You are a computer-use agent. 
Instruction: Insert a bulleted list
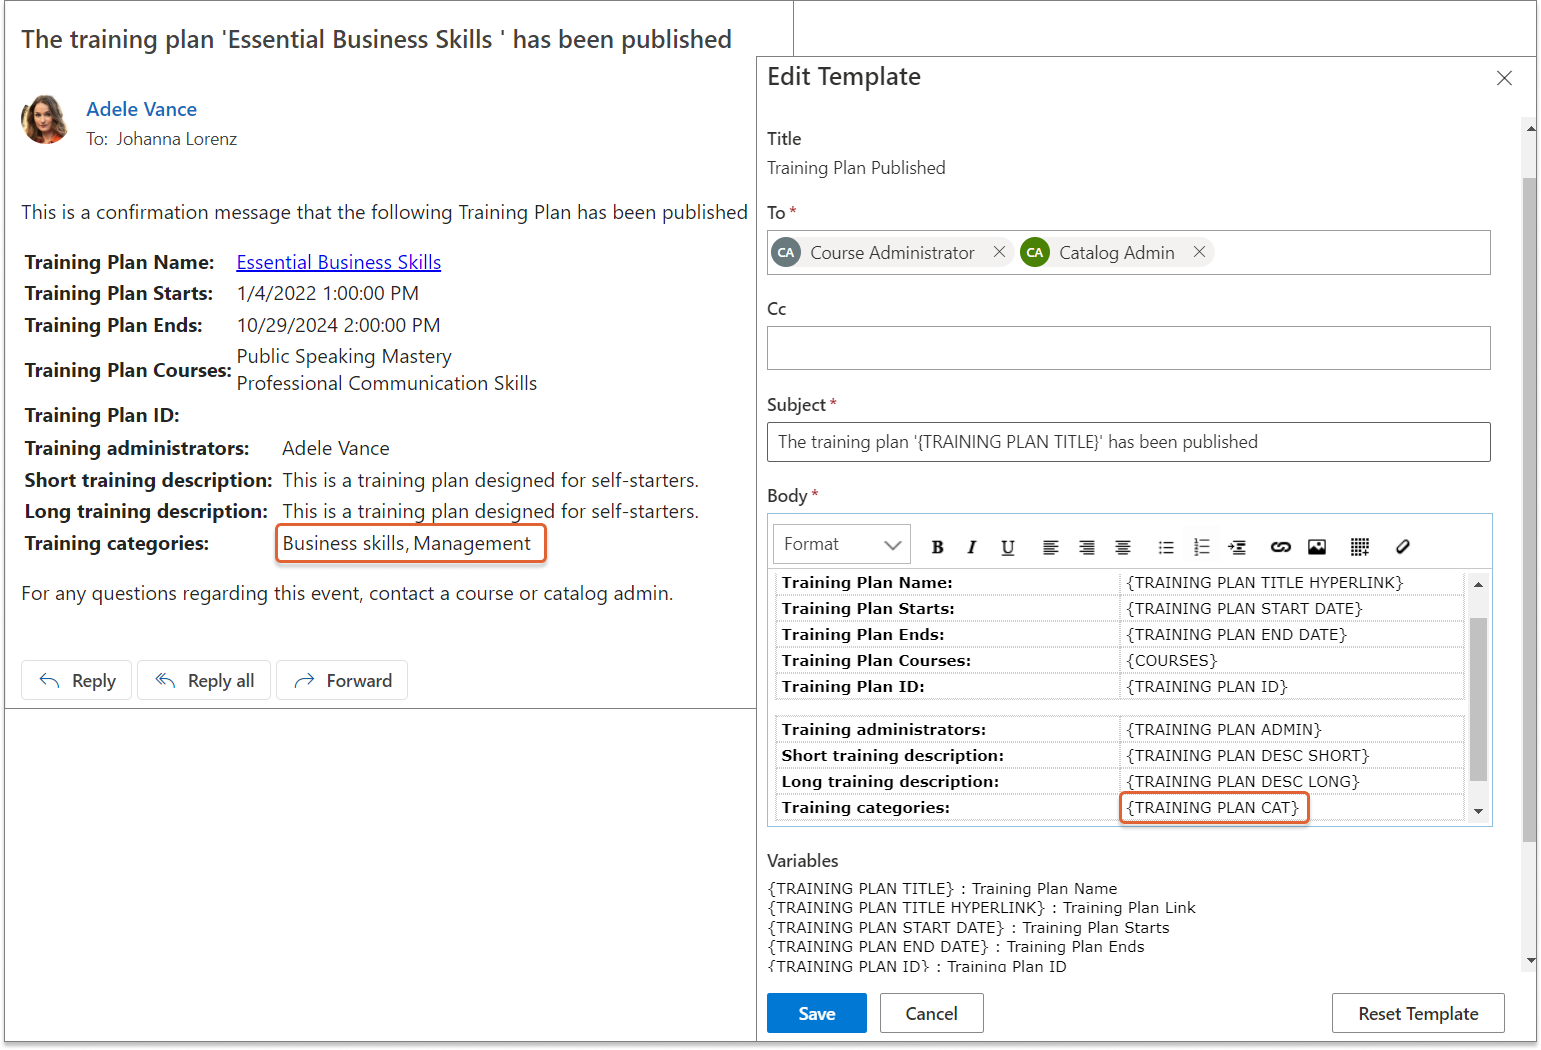pyautogui.click(x=1165, y=547)
